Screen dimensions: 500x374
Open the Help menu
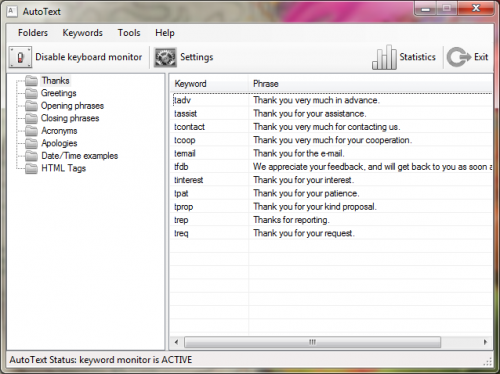point(165,33)
